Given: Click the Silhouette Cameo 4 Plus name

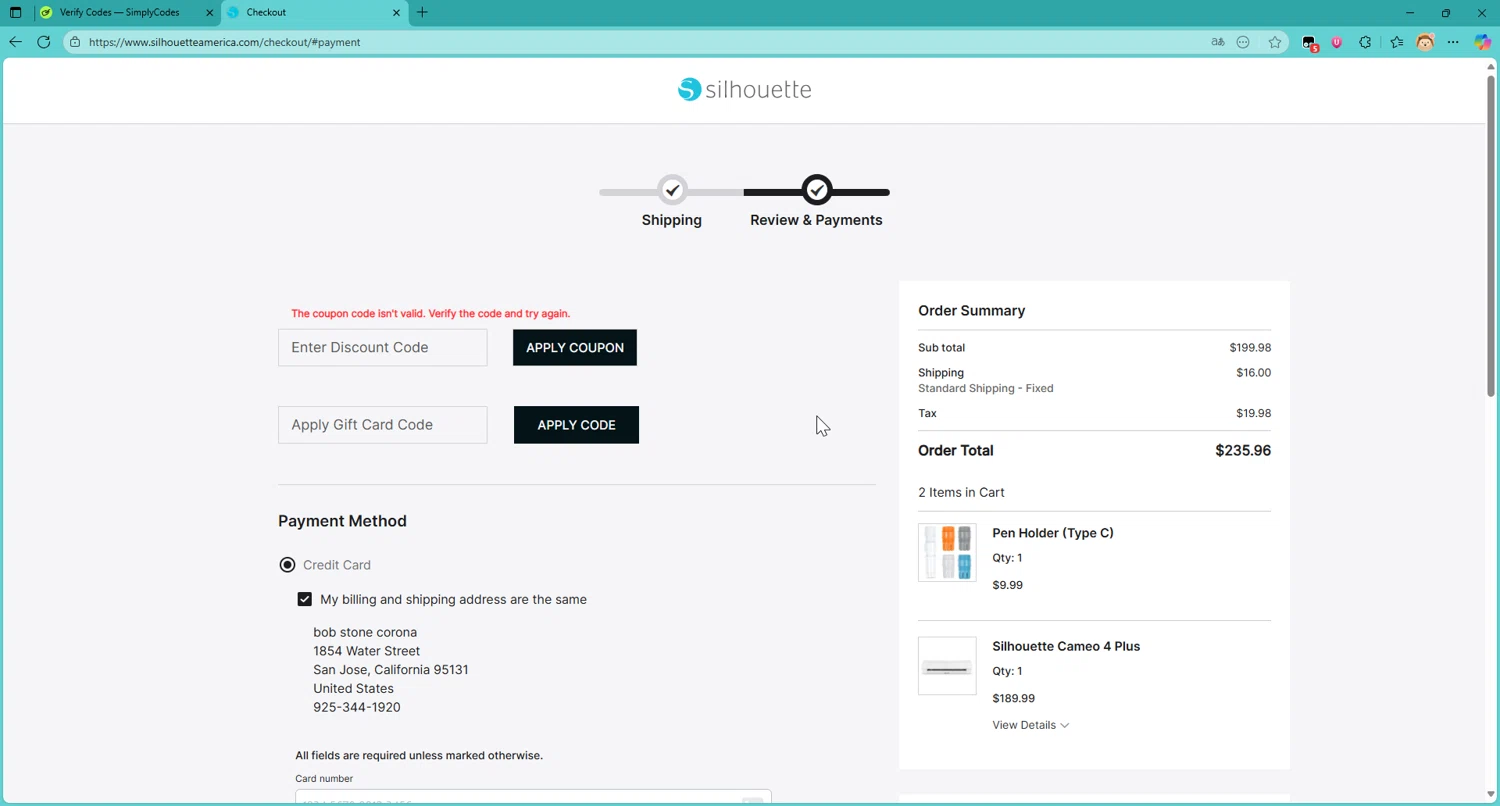Looking at the screenshot, I should point(1066,646).
